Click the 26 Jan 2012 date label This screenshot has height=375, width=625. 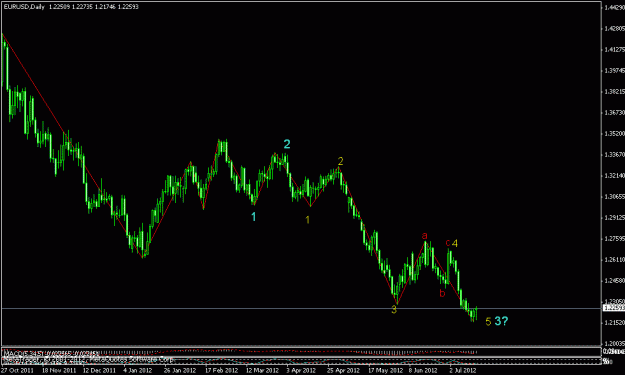pyautogui.click(x=180, y=371)
